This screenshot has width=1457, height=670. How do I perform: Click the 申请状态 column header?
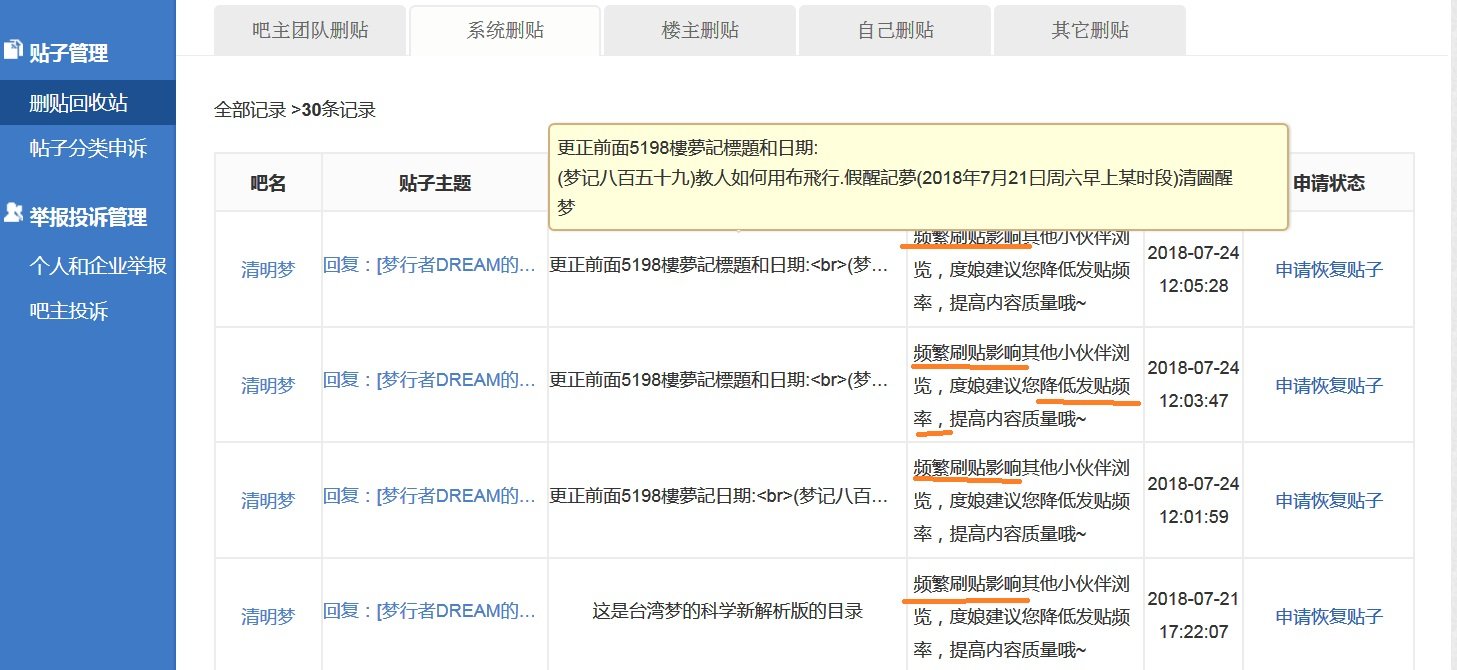click(x=1329, y=183)
